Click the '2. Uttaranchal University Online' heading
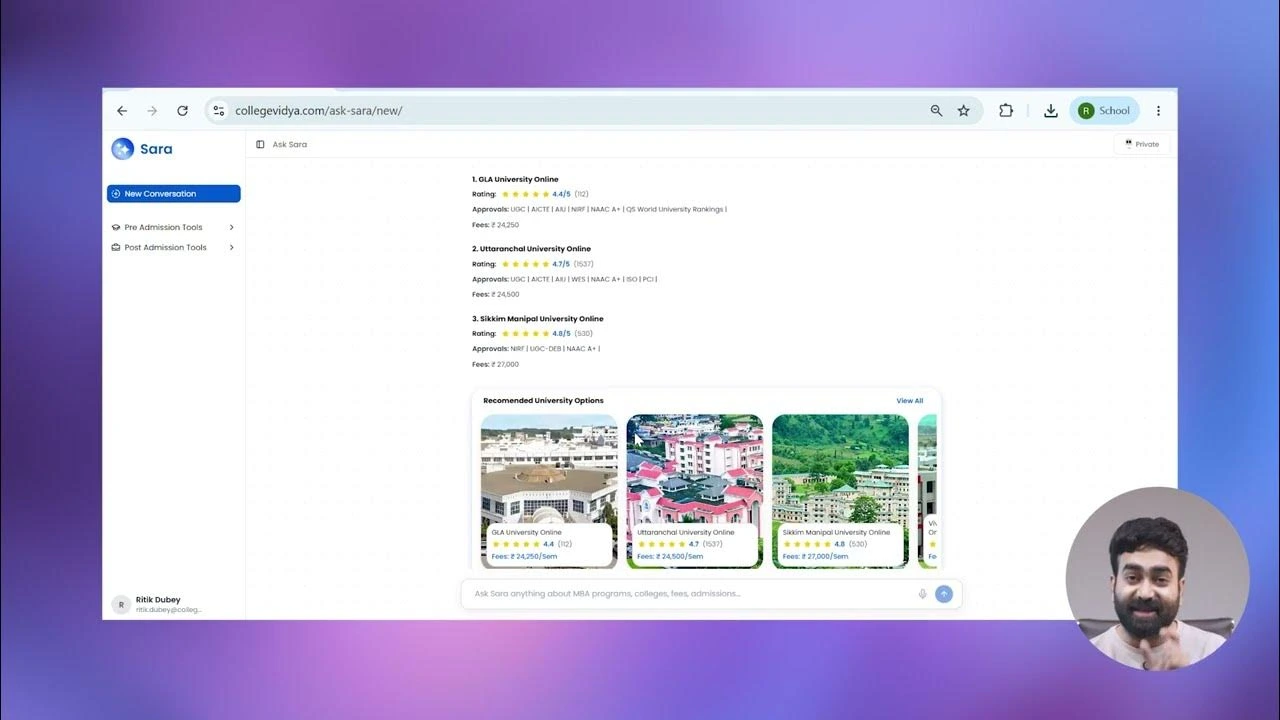Viewport: 1280px width, 720px height. click(531, 249)
